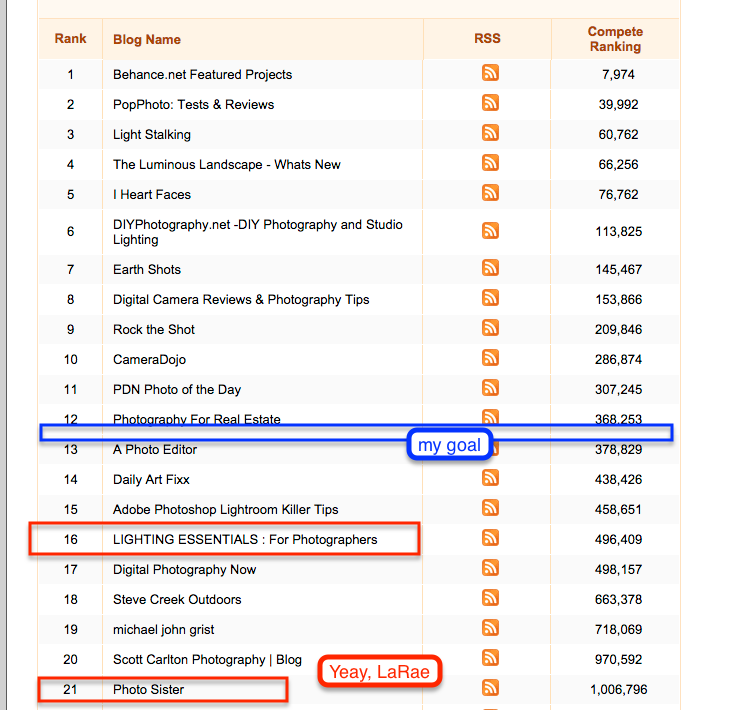The width and height of the screenshot is (753, 710).
Task: Open RSS feed for Behance.net Featured Projects
Action: [490, 73]
